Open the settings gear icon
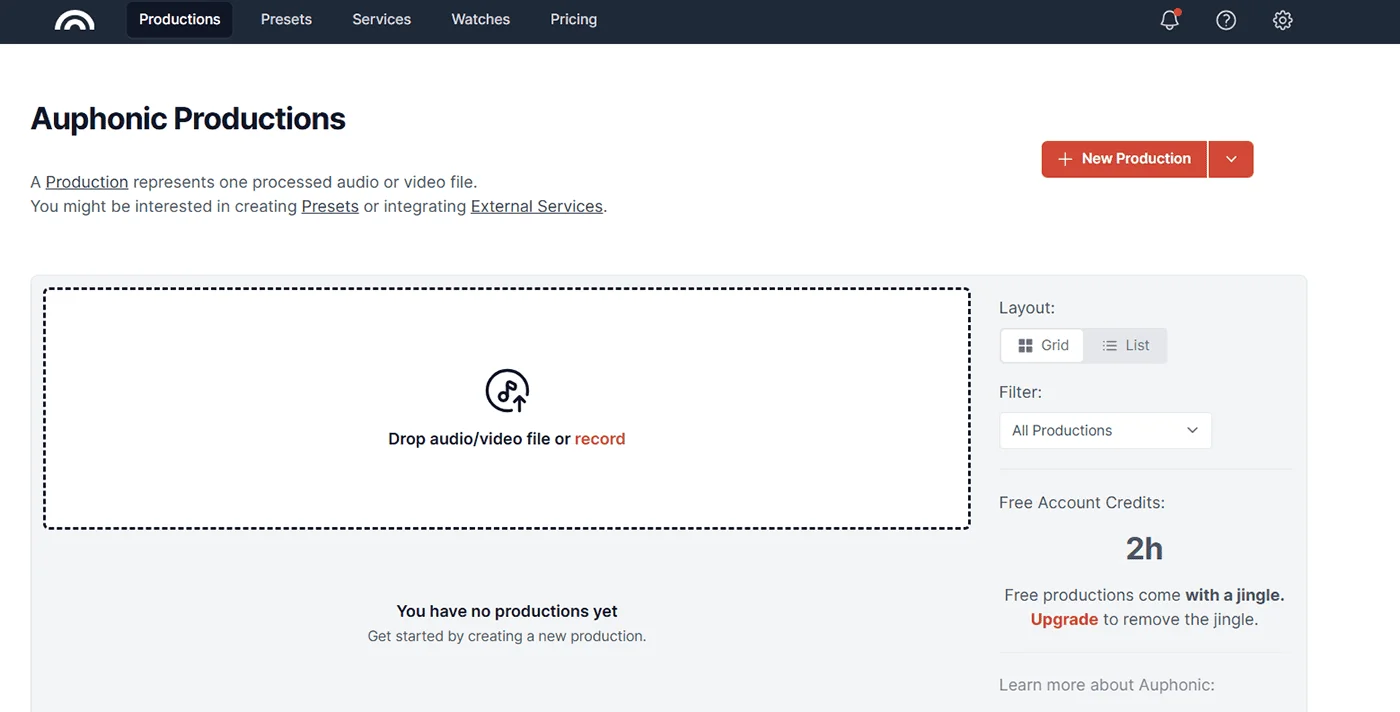Image resolution: width=1400 pixels, height=712 pixels. pyautogui.click(x=1283, y=20)
